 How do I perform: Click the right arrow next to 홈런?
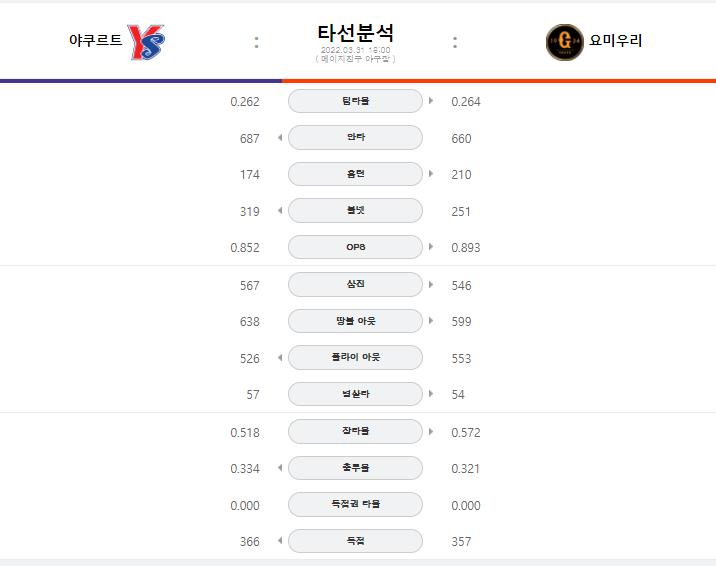(431, 174)
